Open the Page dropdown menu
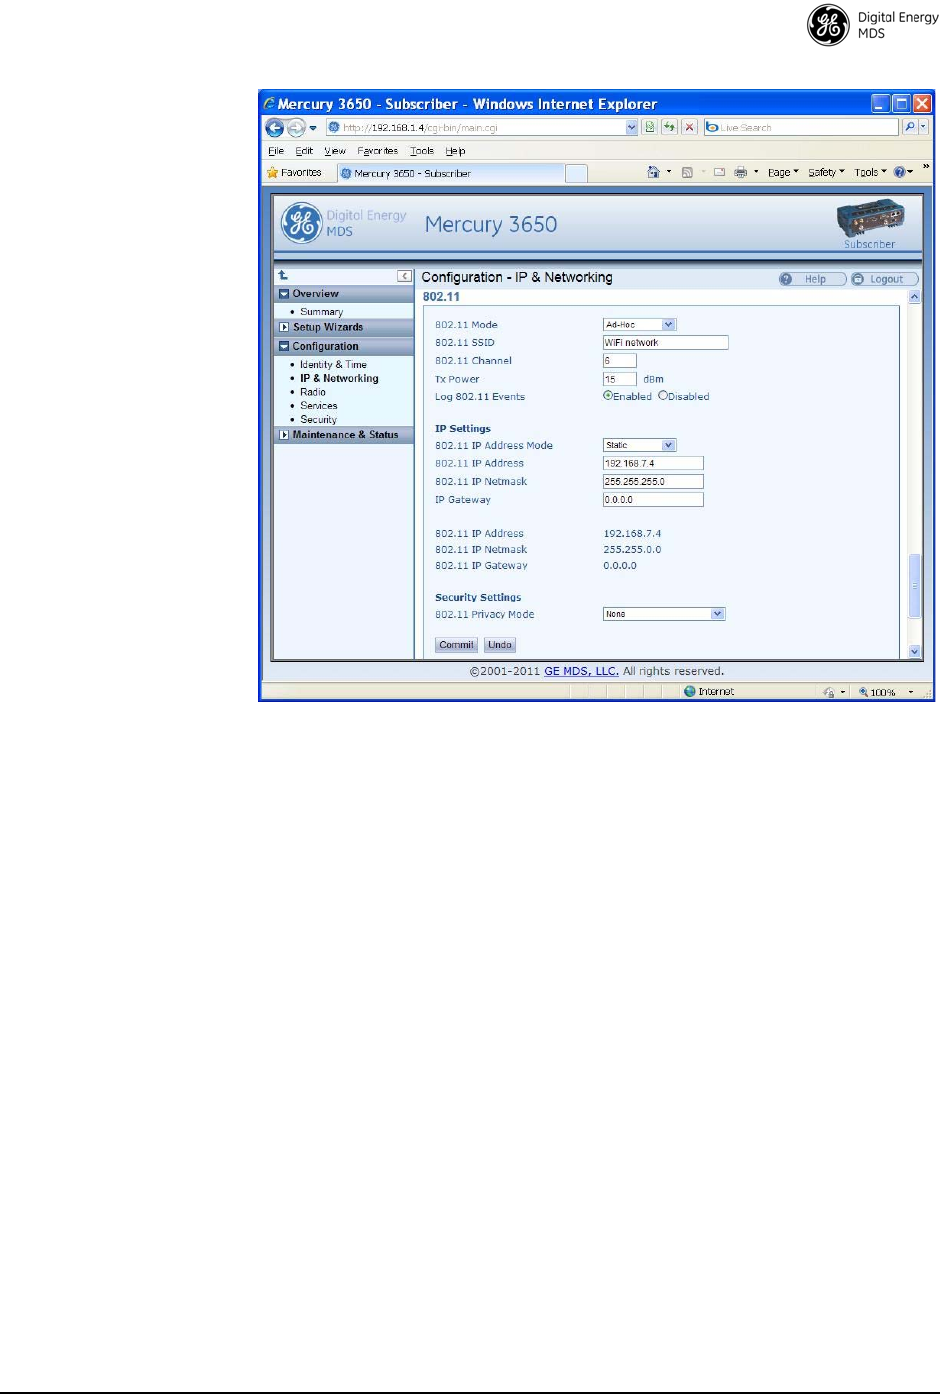 coord(783,172)
